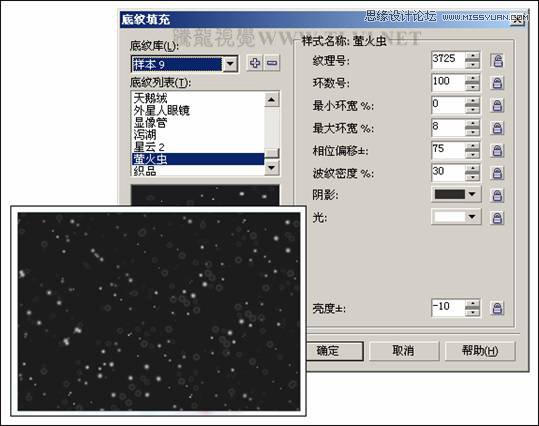Decrease 波纹密度 % with its down spinner
Screen dimensions: 539x426
(x=473, y=177)
